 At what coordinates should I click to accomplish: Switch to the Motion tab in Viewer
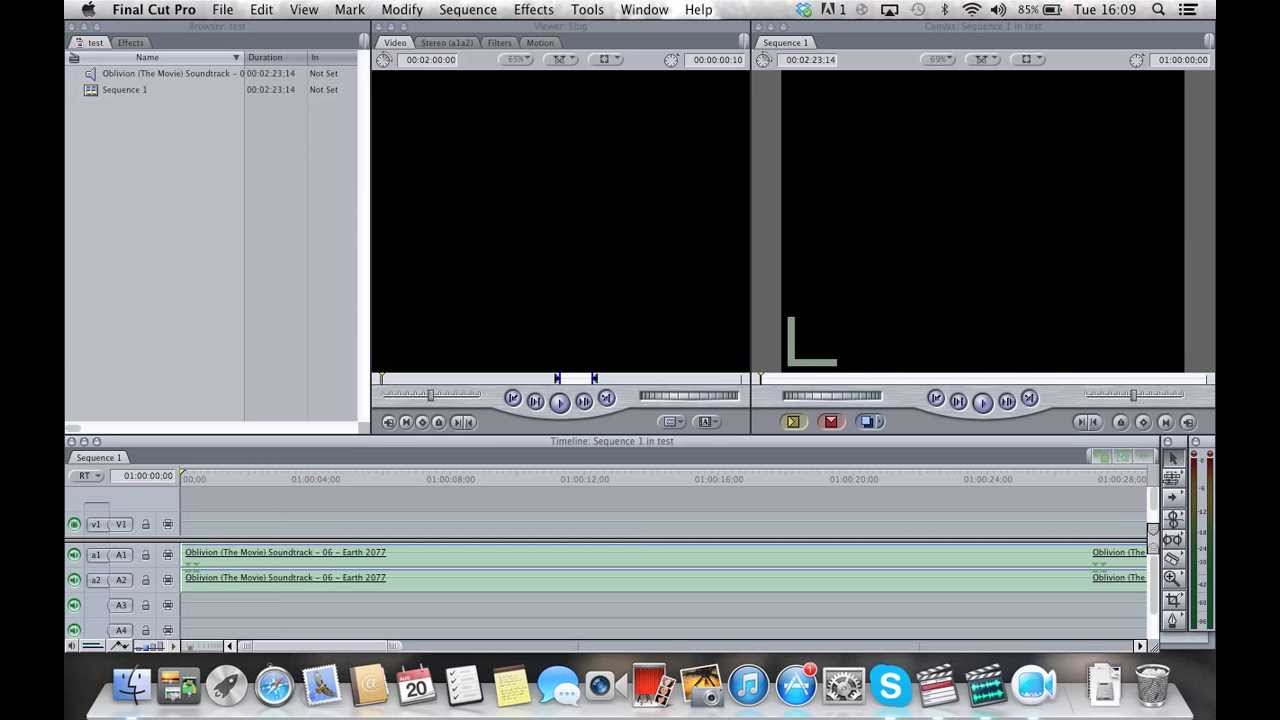coord(540,43)
